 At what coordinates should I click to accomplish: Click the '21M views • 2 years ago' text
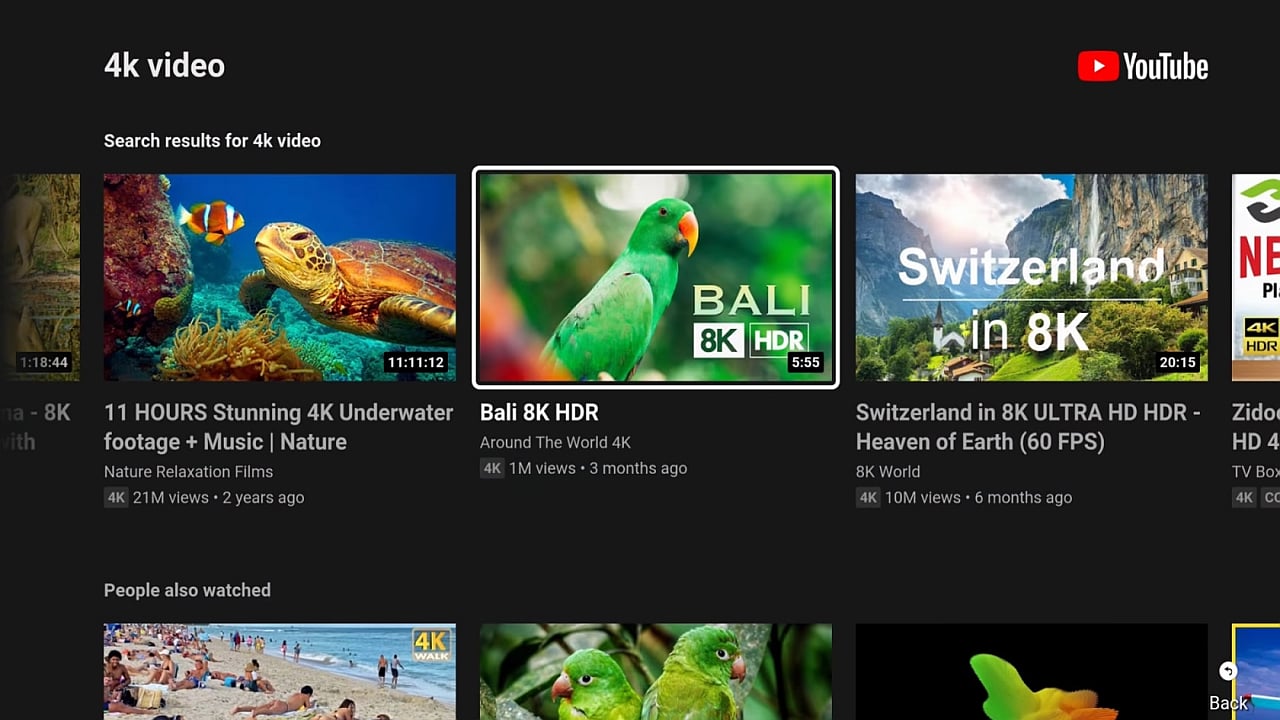(219, 497)
